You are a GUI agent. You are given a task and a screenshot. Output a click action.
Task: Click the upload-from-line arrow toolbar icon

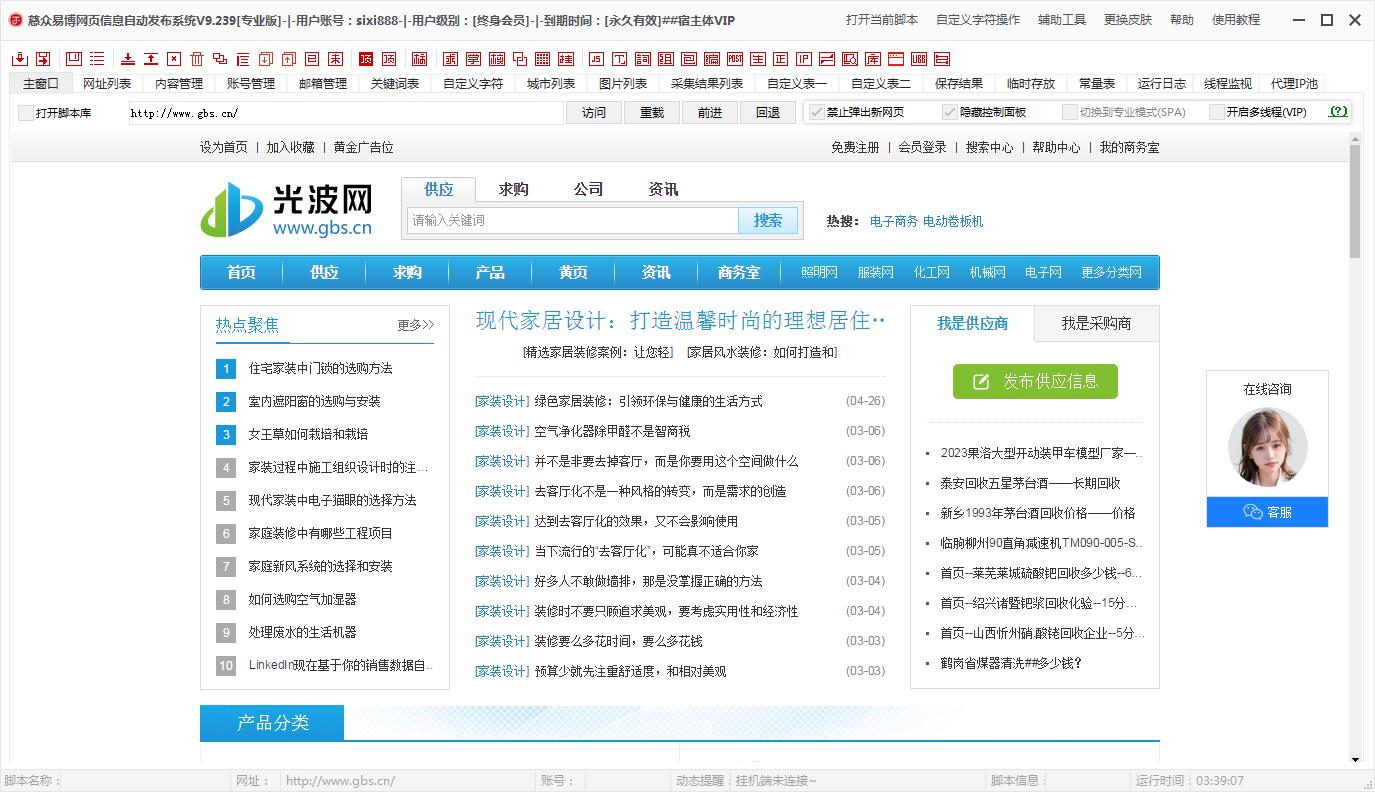click(151, 59)
